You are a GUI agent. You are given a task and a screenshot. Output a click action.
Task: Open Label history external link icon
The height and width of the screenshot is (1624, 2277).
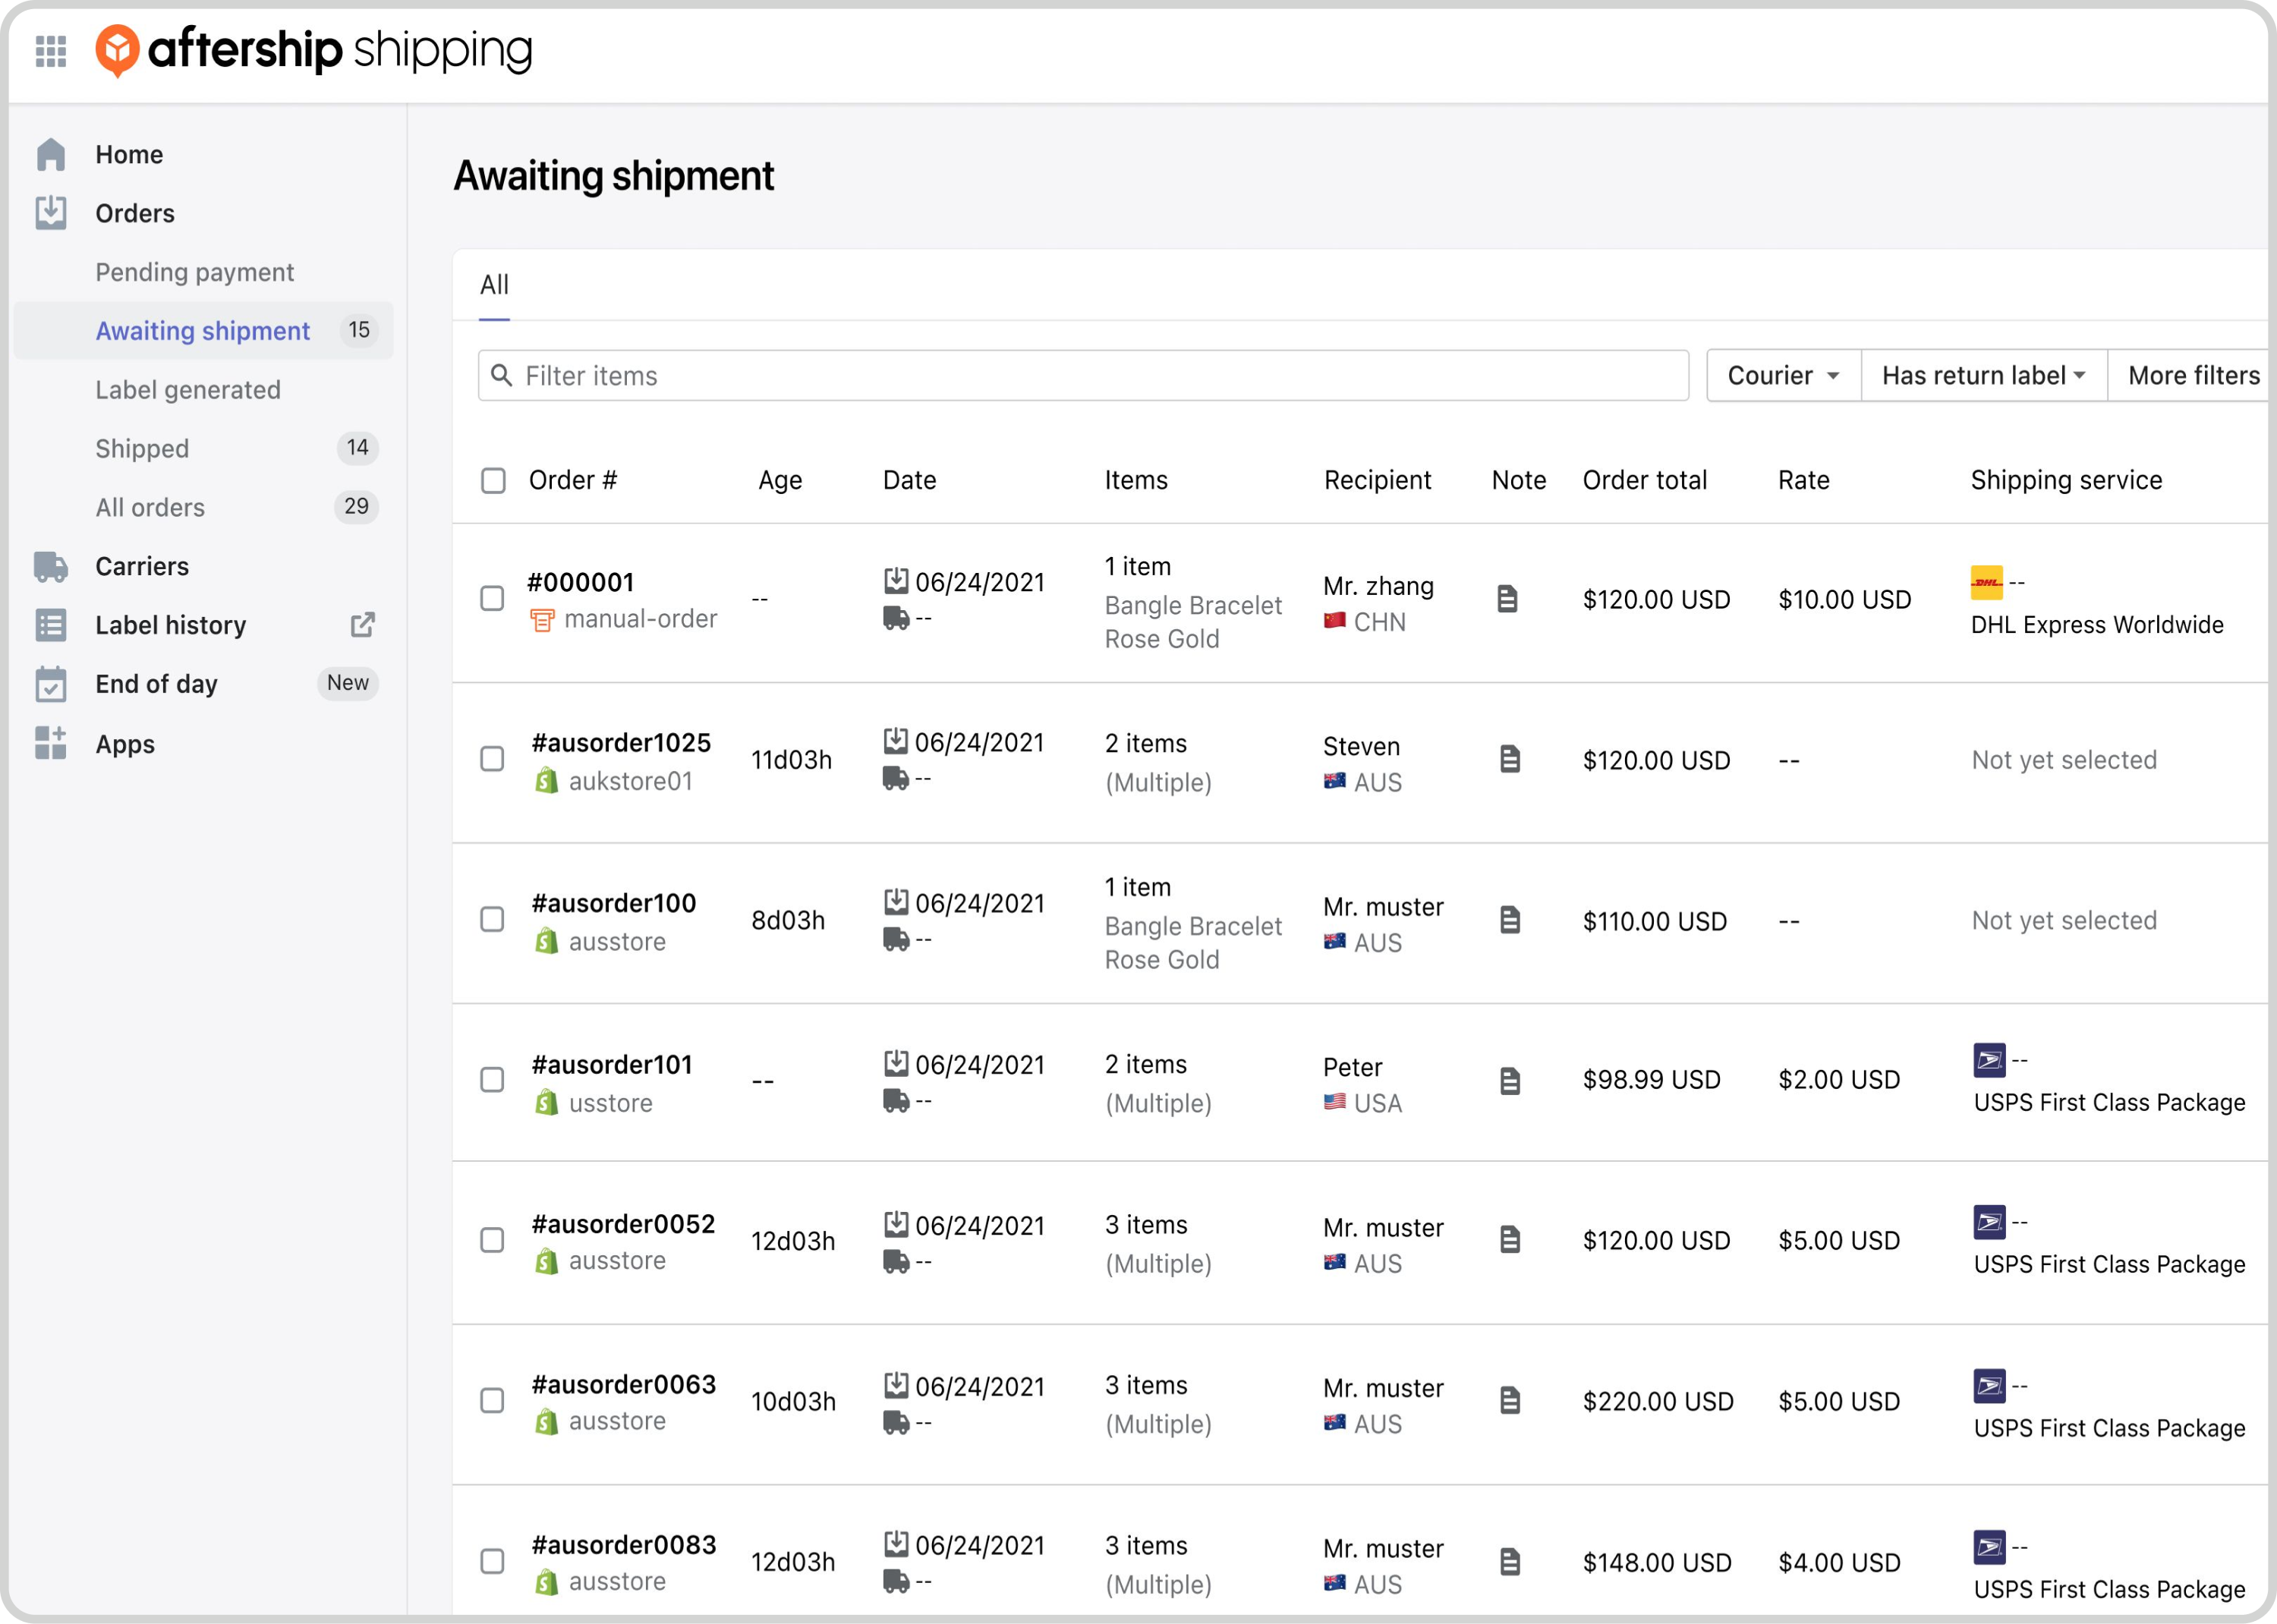(x=362, y=625)
